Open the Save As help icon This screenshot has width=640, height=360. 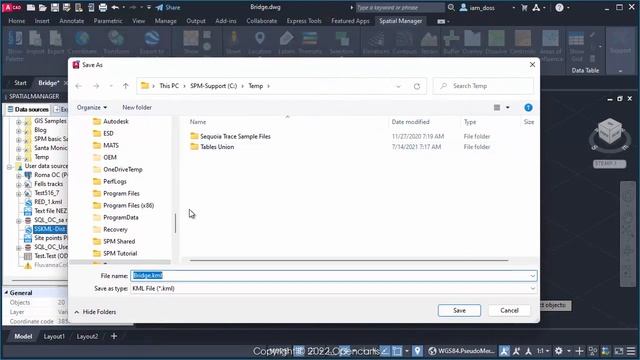coord(528,108)
